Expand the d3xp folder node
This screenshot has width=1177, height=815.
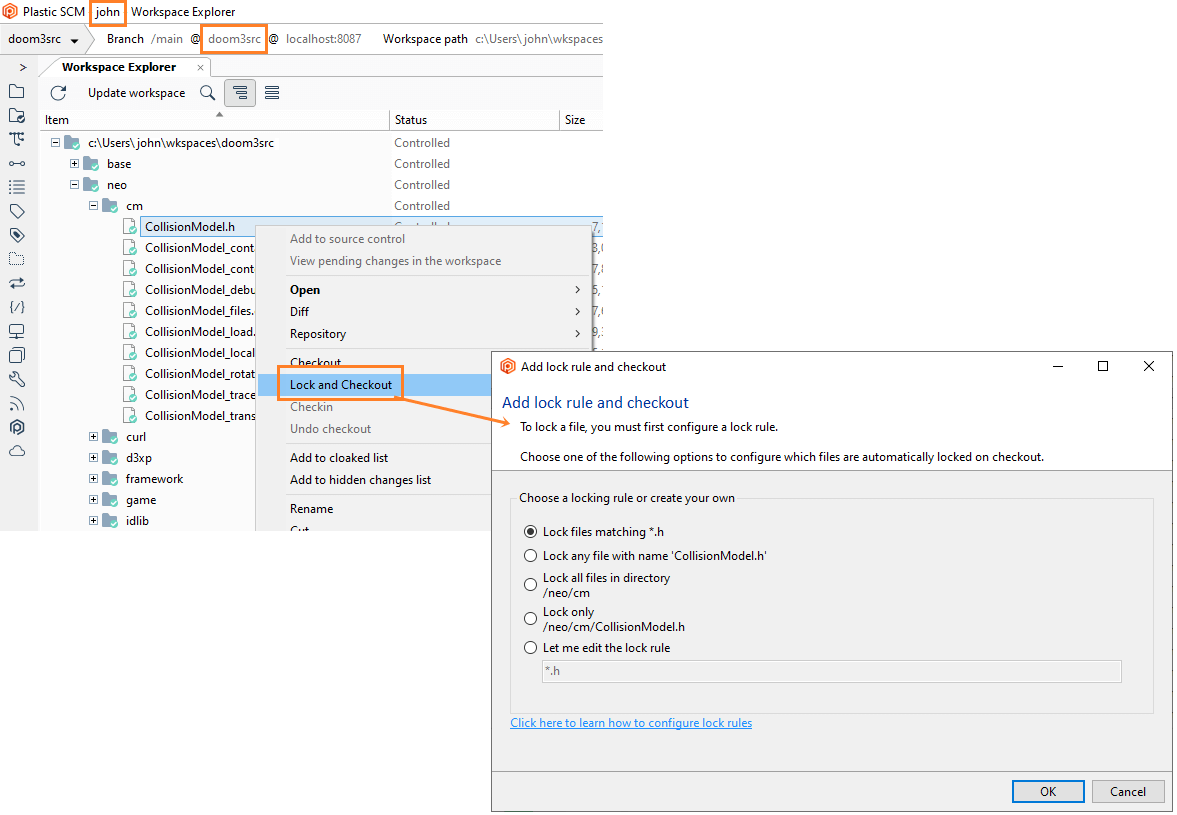tap(93, 458)
